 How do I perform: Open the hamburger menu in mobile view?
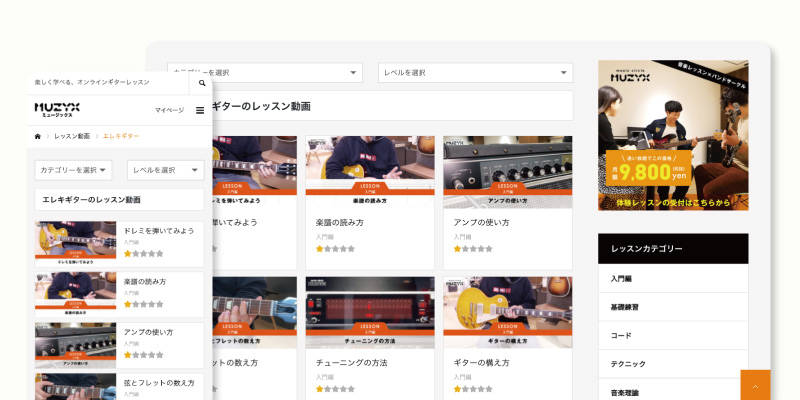click(x=200, y=110)
